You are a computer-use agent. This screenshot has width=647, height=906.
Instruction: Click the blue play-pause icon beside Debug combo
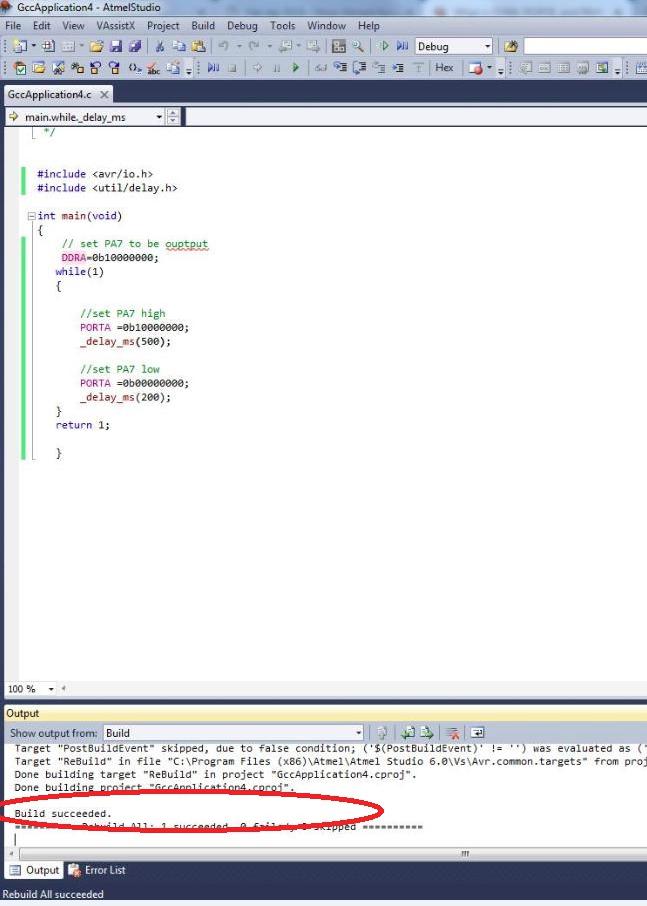click(402, 46)
